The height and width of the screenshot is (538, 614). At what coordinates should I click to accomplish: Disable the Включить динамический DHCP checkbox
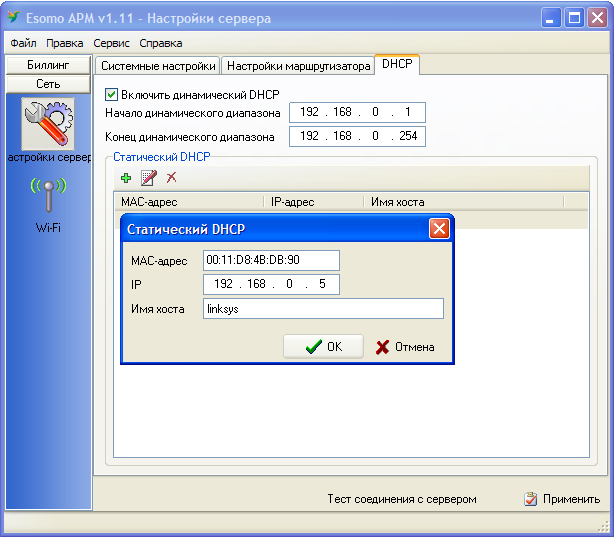(x=112, y=94)
